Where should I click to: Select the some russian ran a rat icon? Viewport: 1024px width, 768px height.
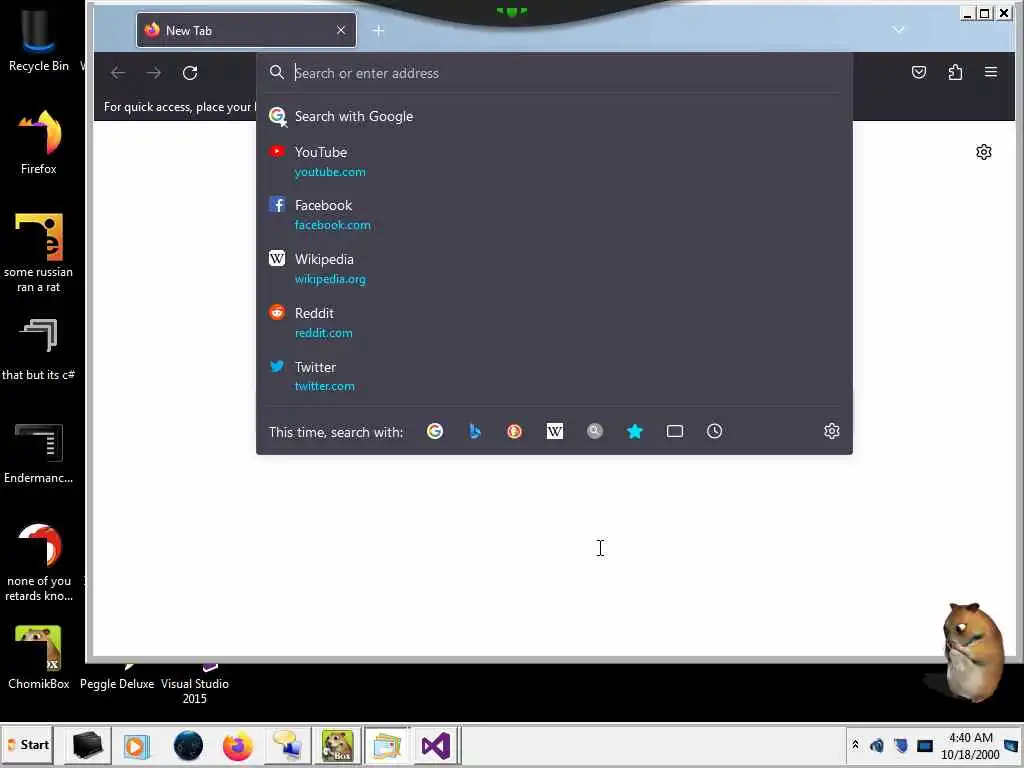click(39, 253)
